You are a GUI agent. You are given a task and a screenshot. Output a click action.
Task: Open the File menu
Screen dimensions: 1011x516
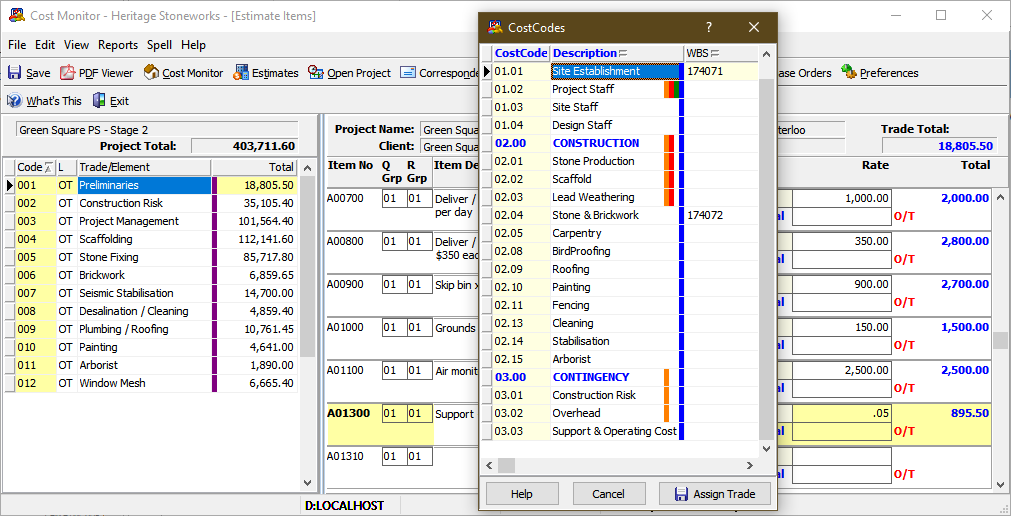17,45
